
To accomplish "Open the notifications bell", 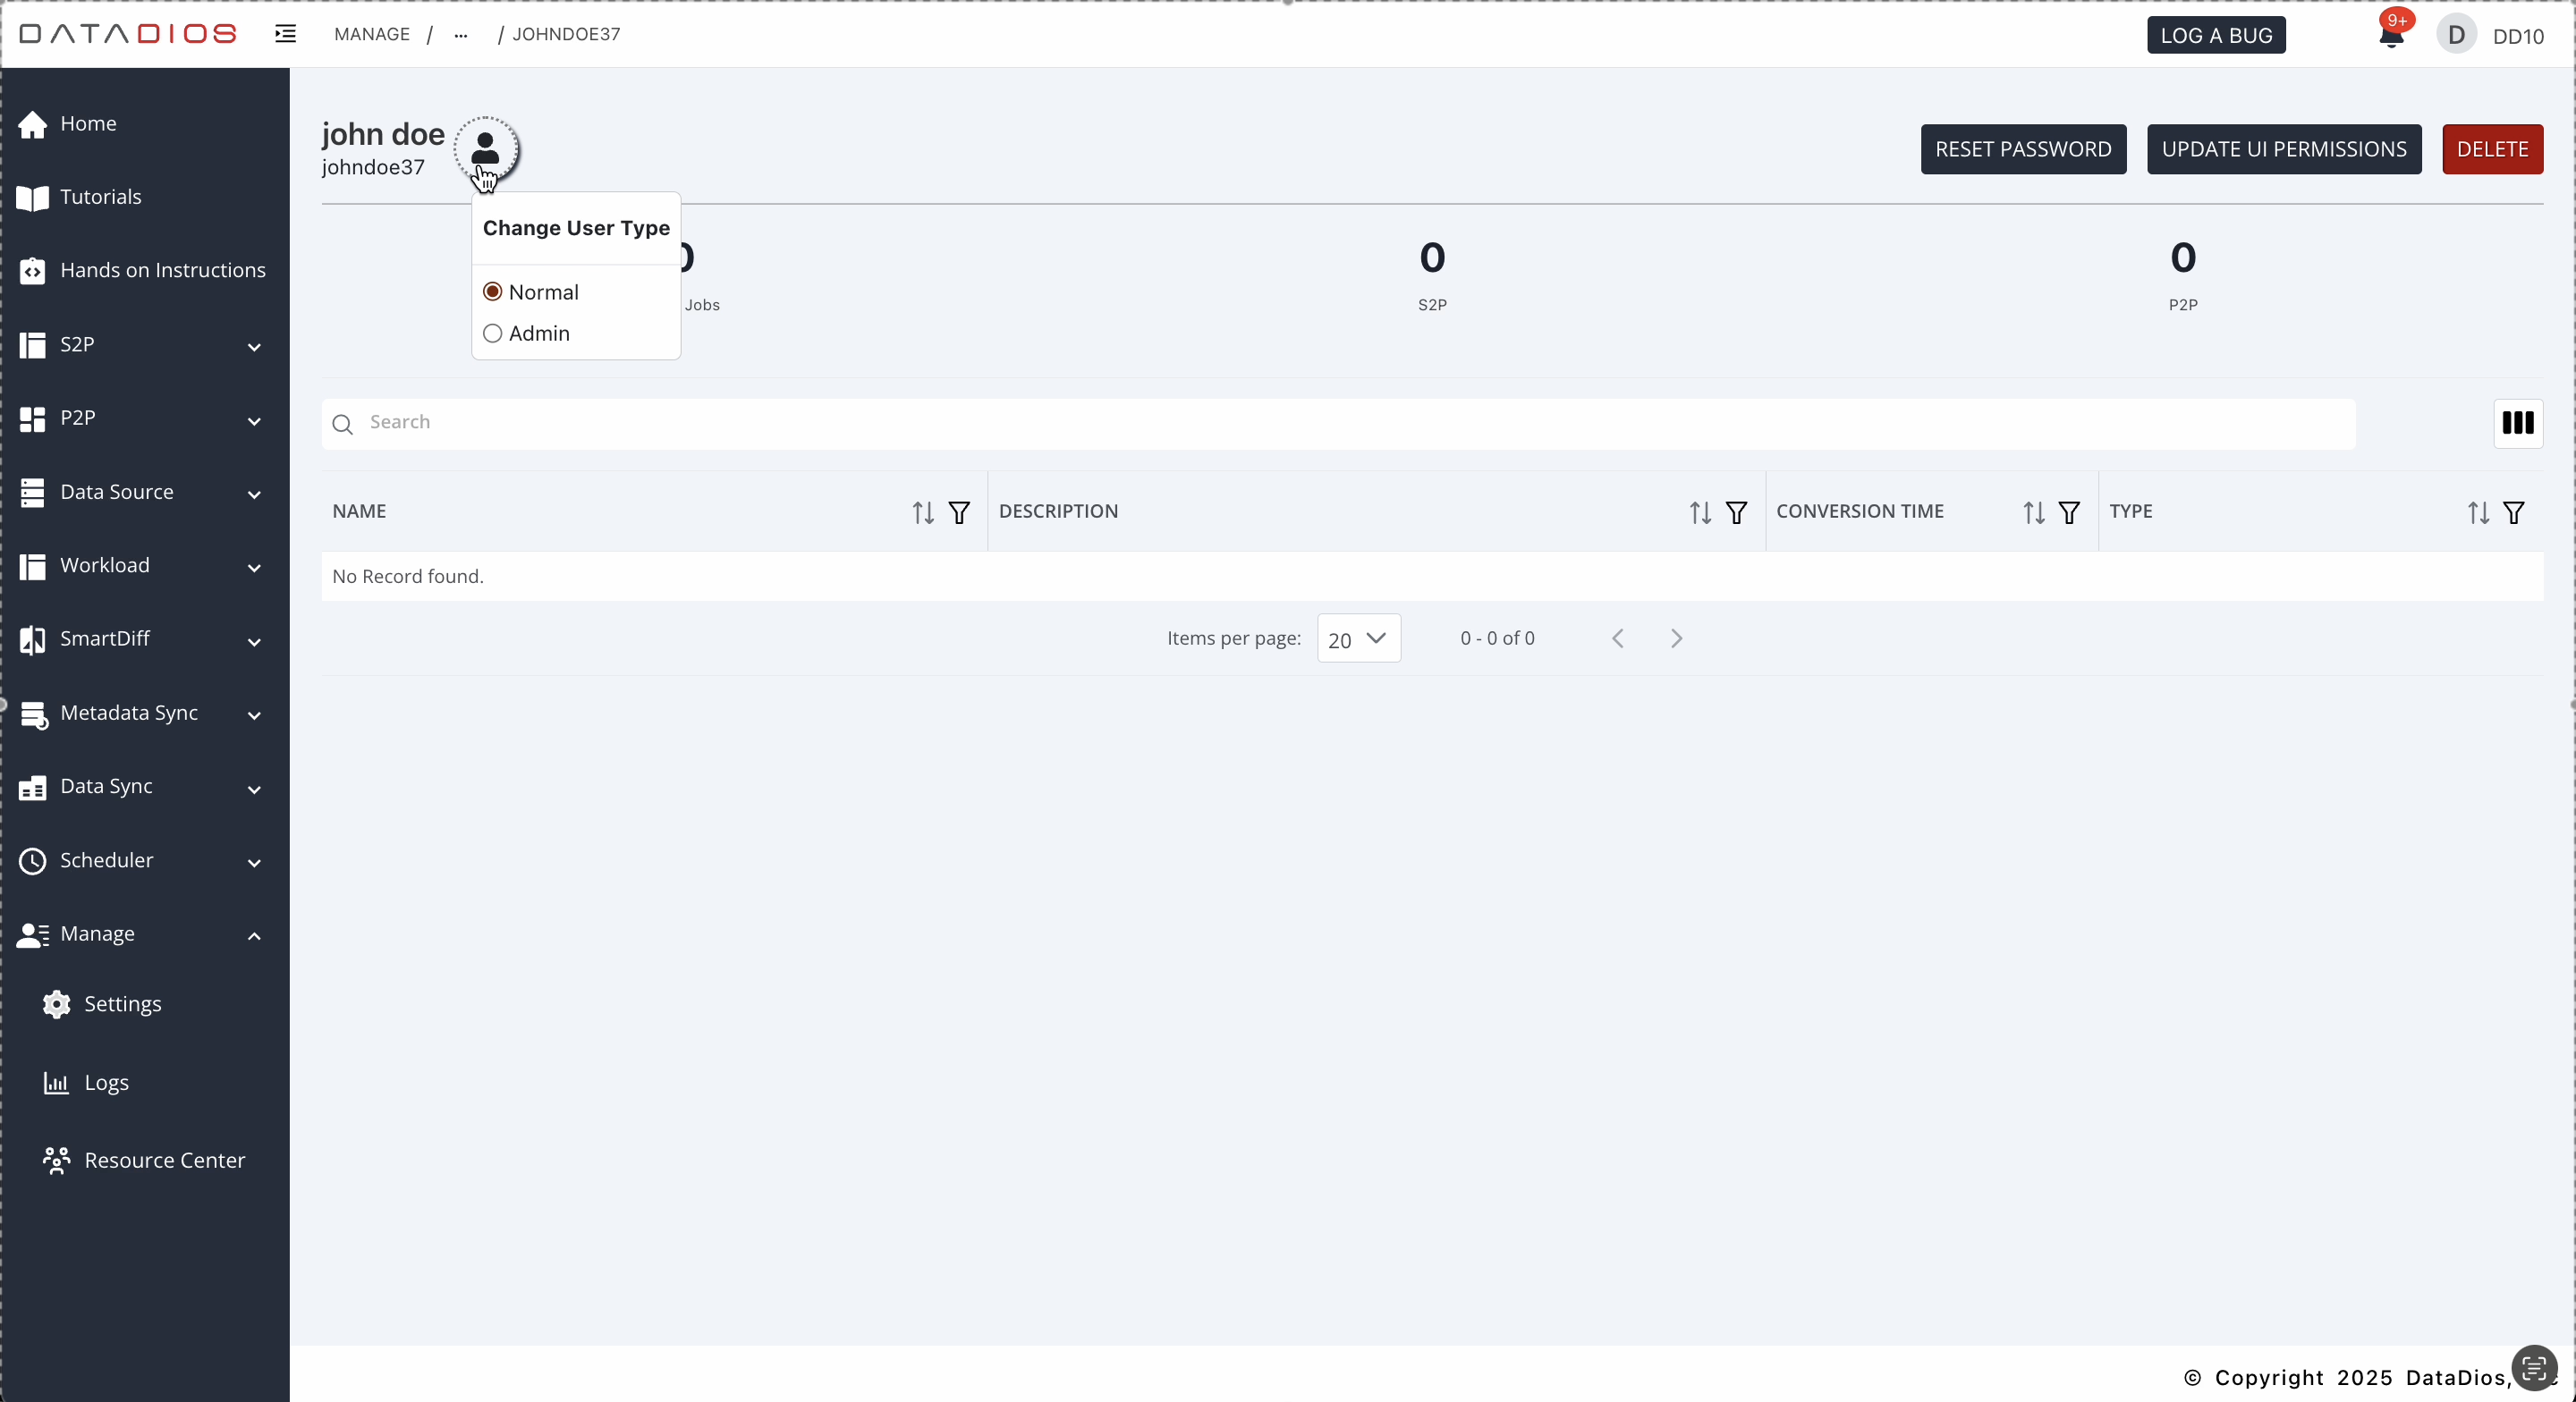I will 2390,36.
